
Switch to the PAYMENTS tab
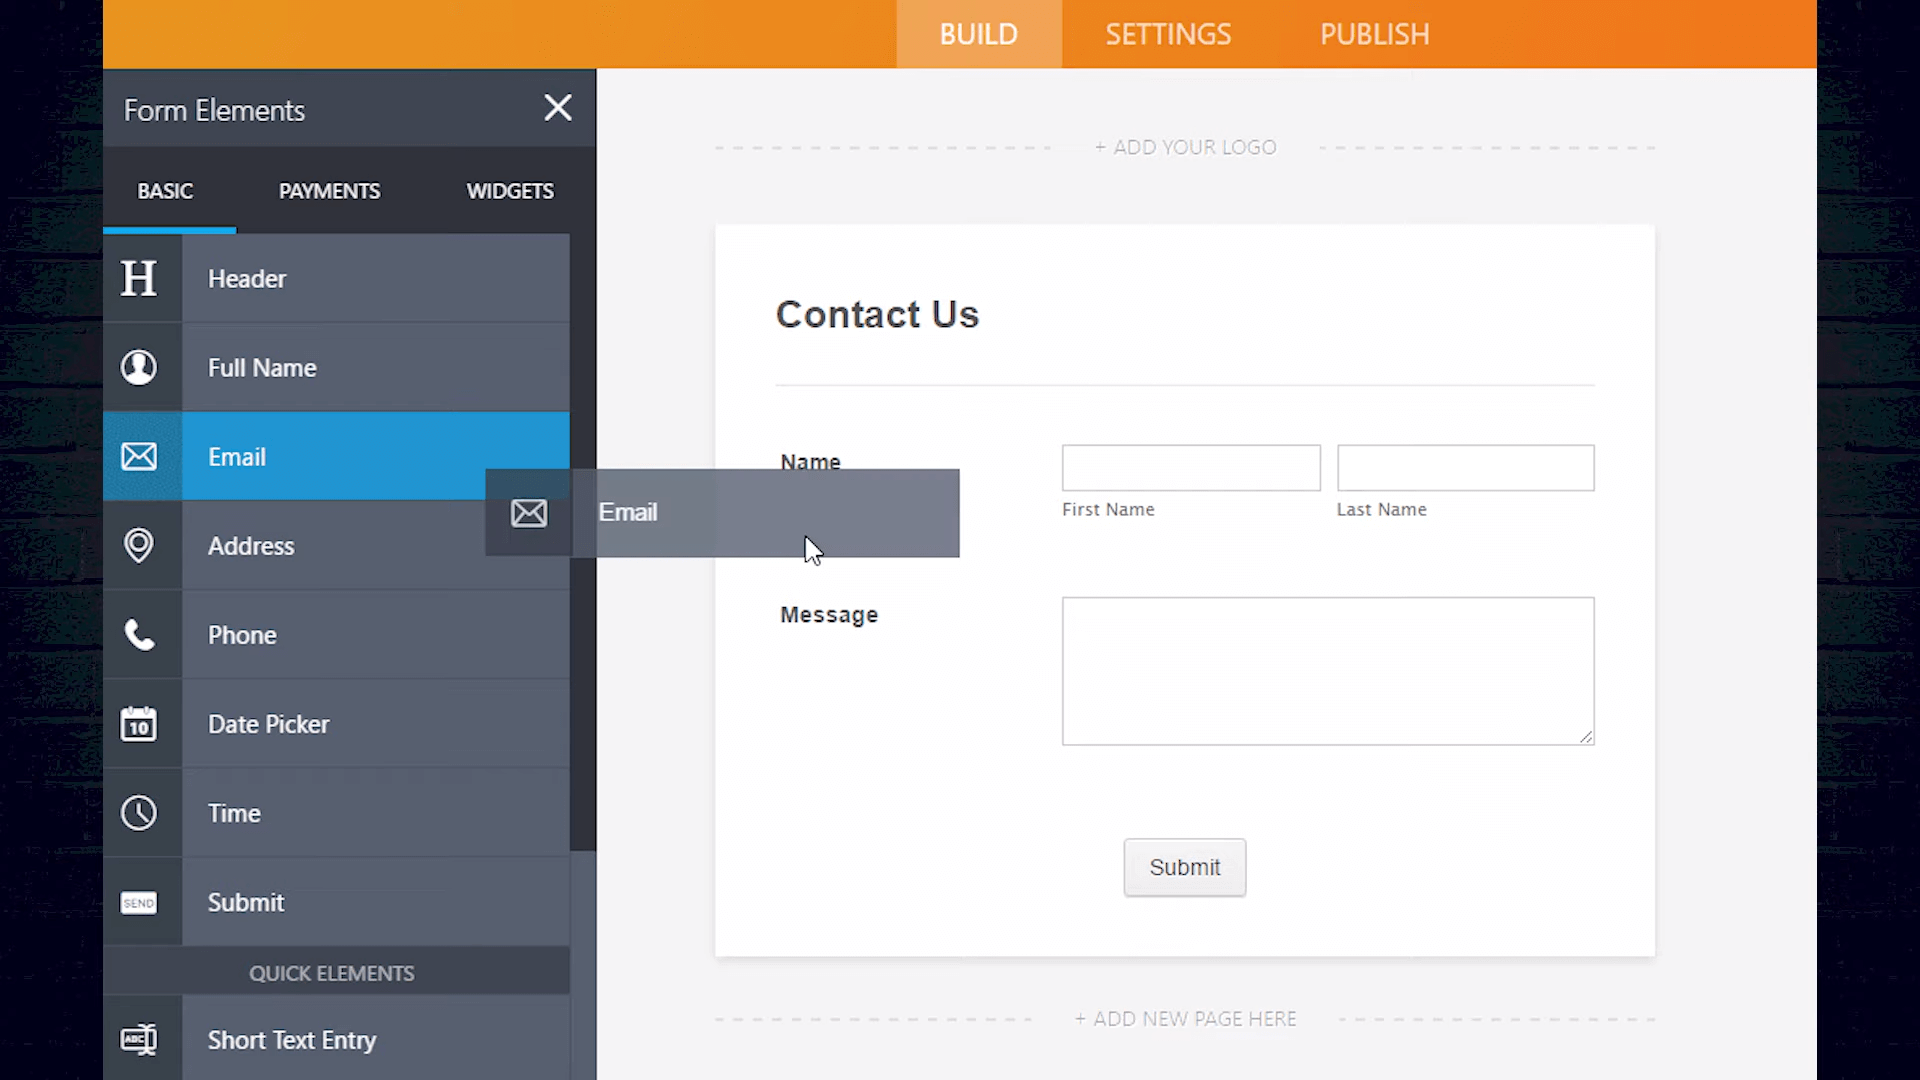coord(330,190)
